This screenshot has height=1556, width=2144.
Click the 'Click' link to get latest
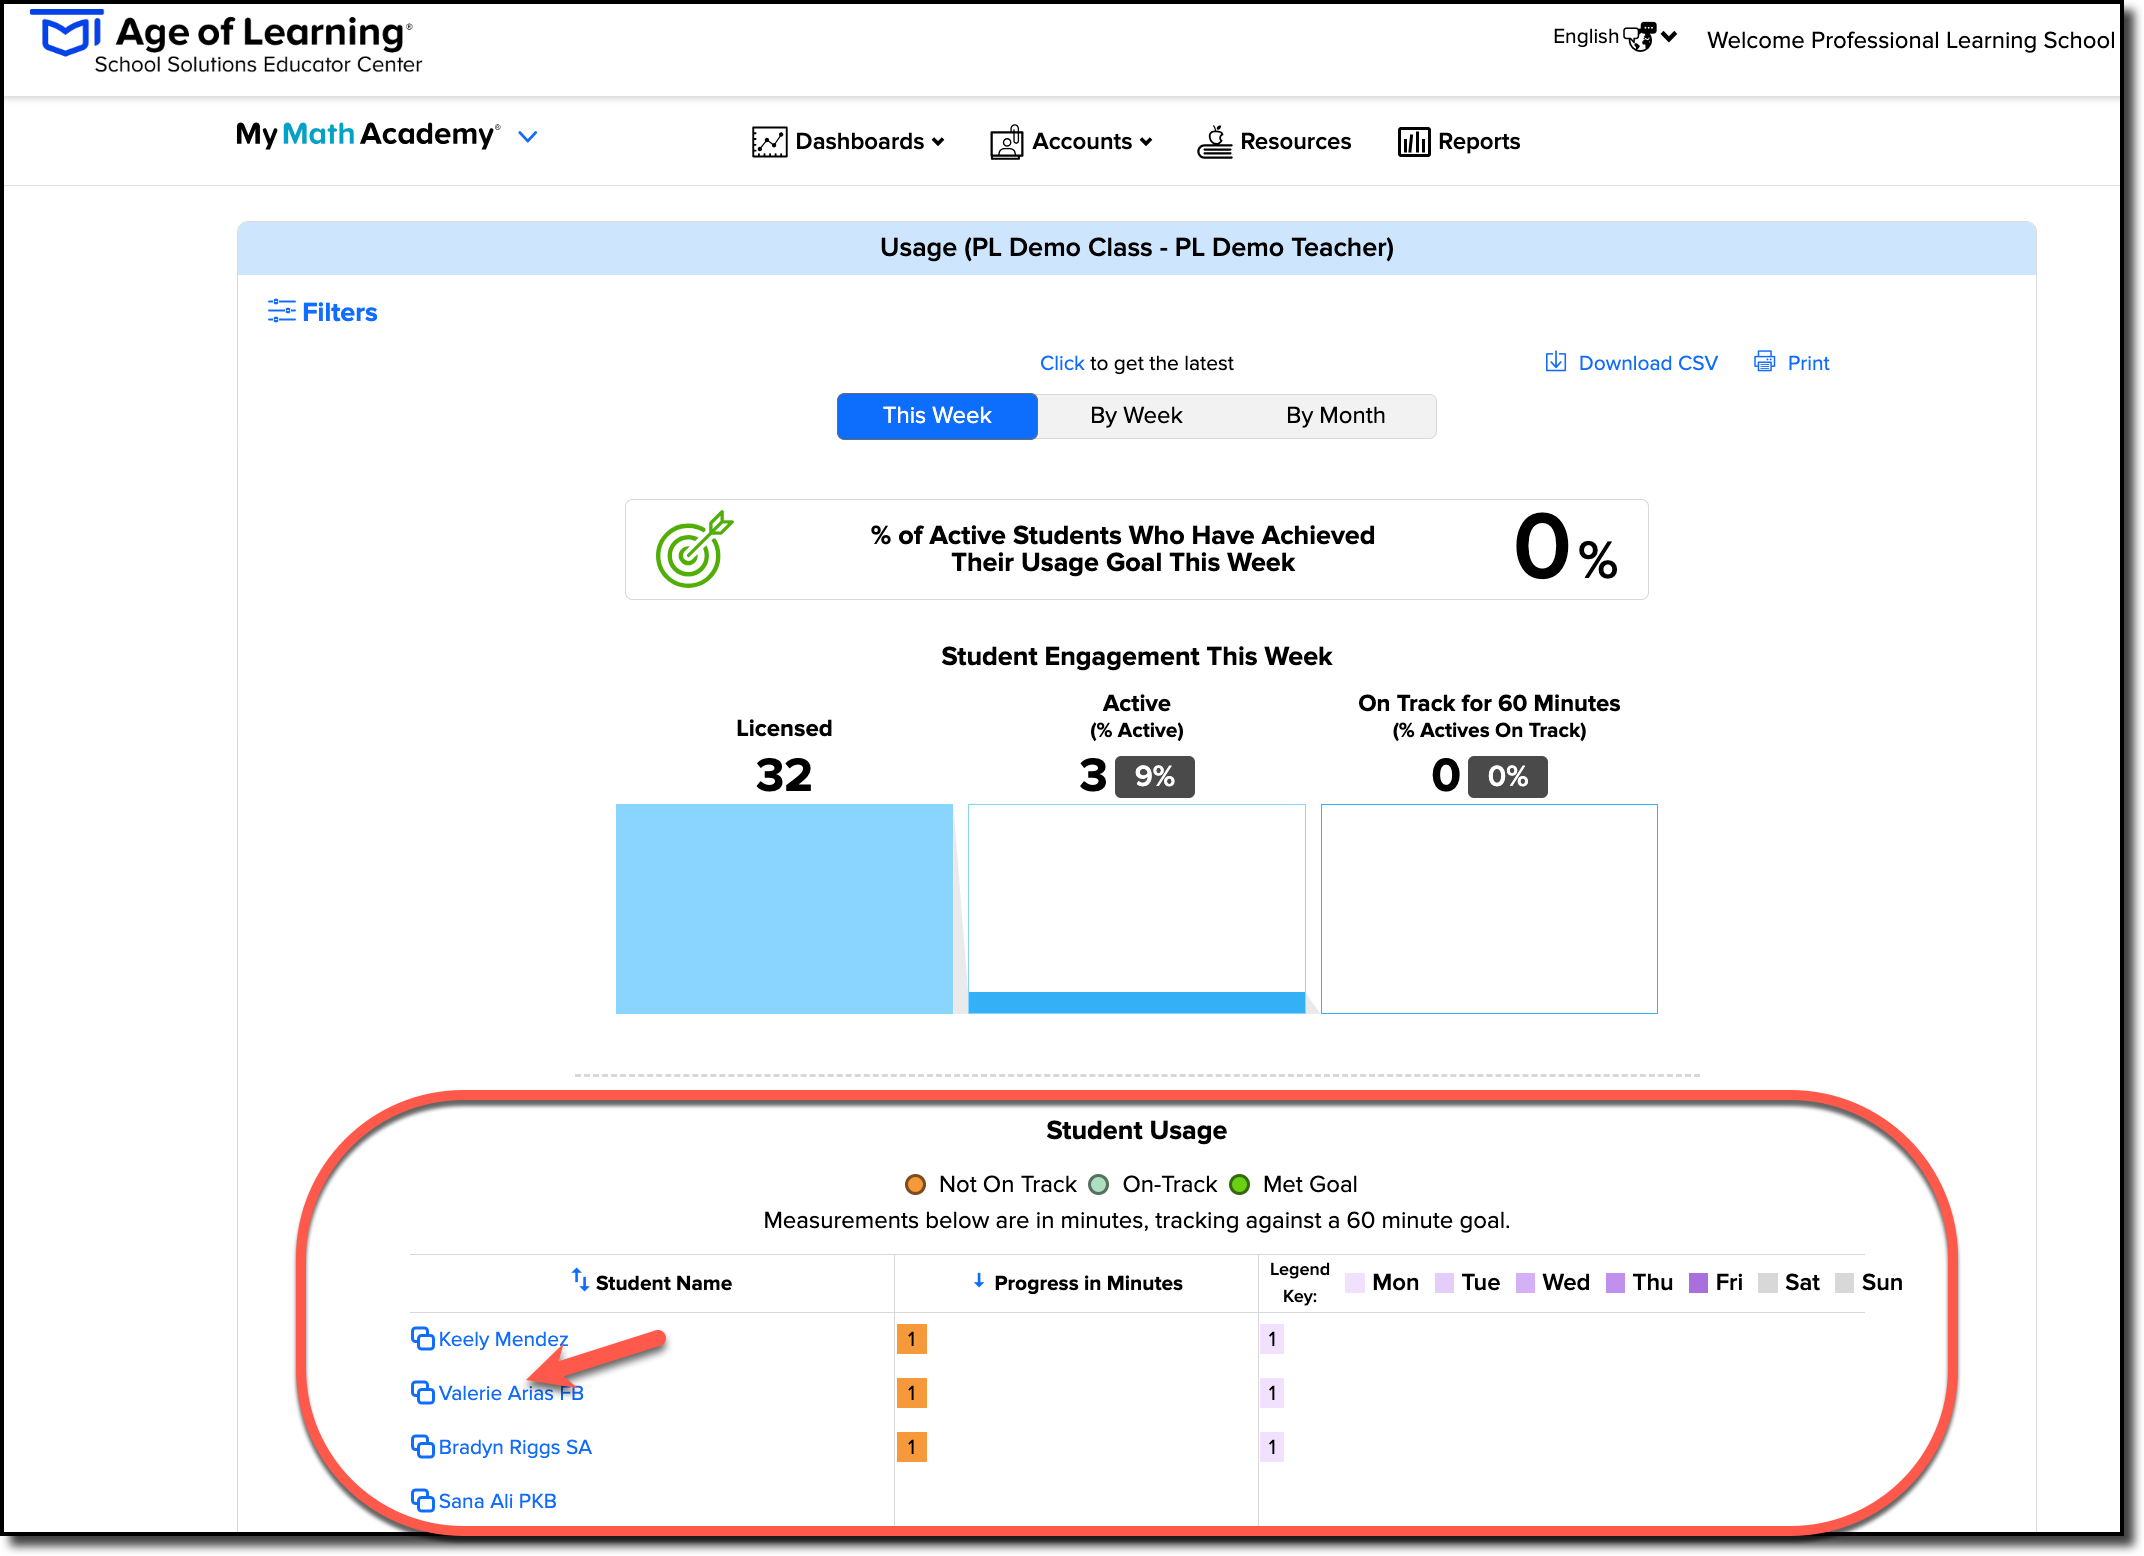[x=1062, y=363]
